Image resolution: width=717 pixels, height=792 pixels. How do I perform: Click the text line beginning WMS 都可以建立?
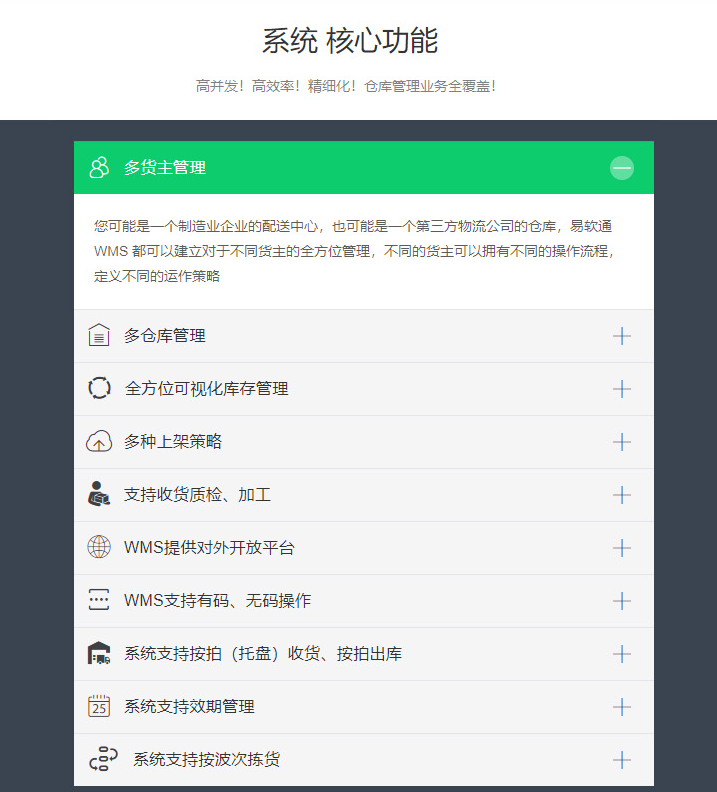pos(354,251)
